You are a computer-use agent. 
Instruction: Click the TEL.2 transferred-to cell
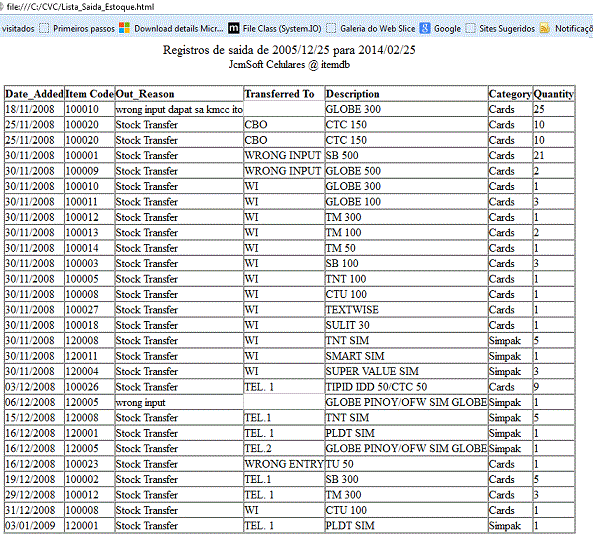point(284,449)
